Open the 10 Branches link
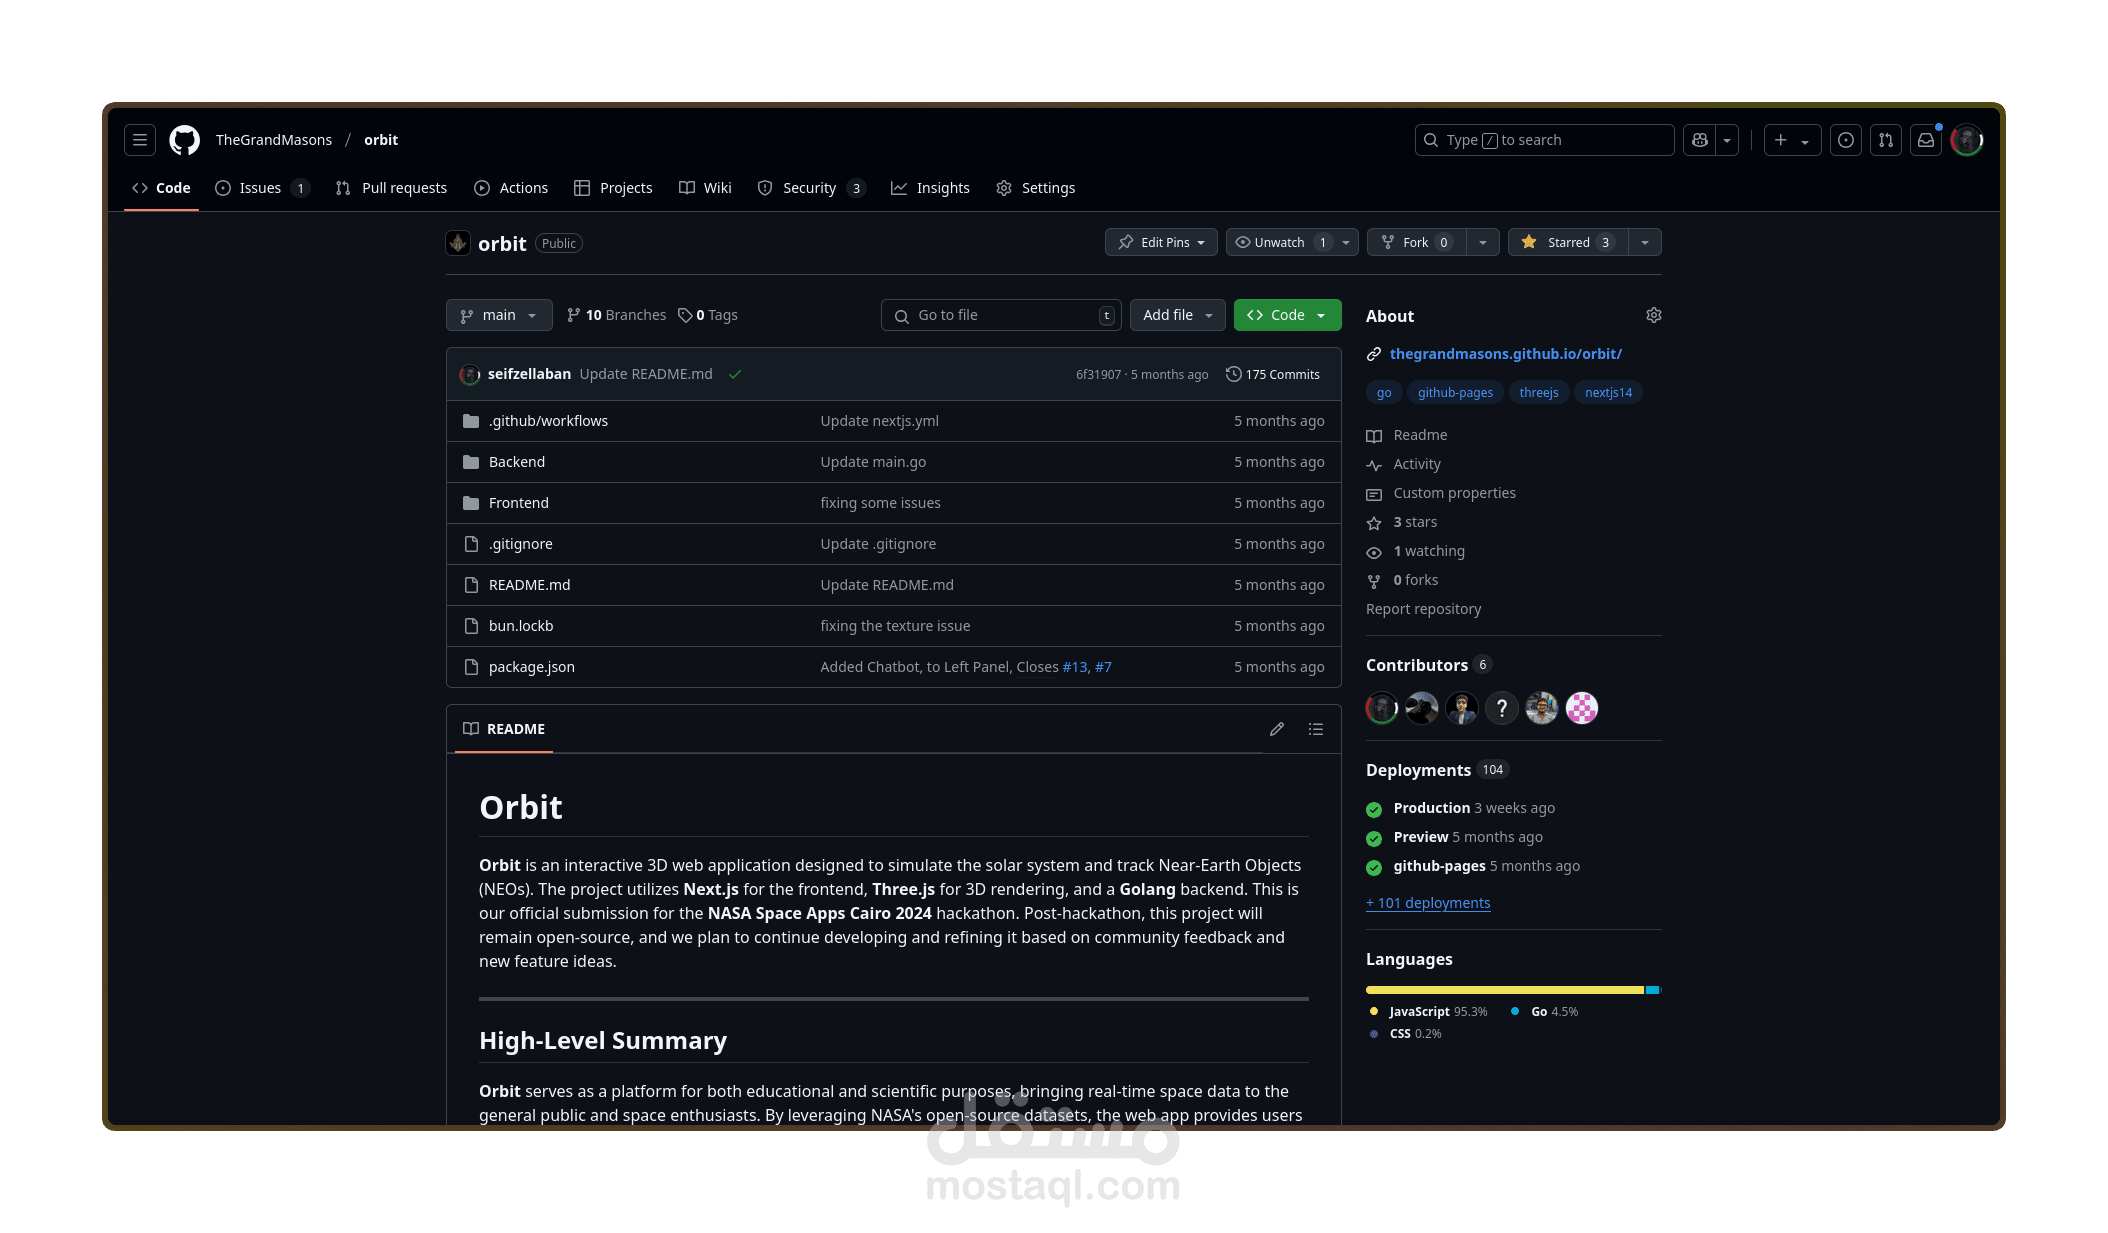The image size is (2108, 1233). pos(616,315)
